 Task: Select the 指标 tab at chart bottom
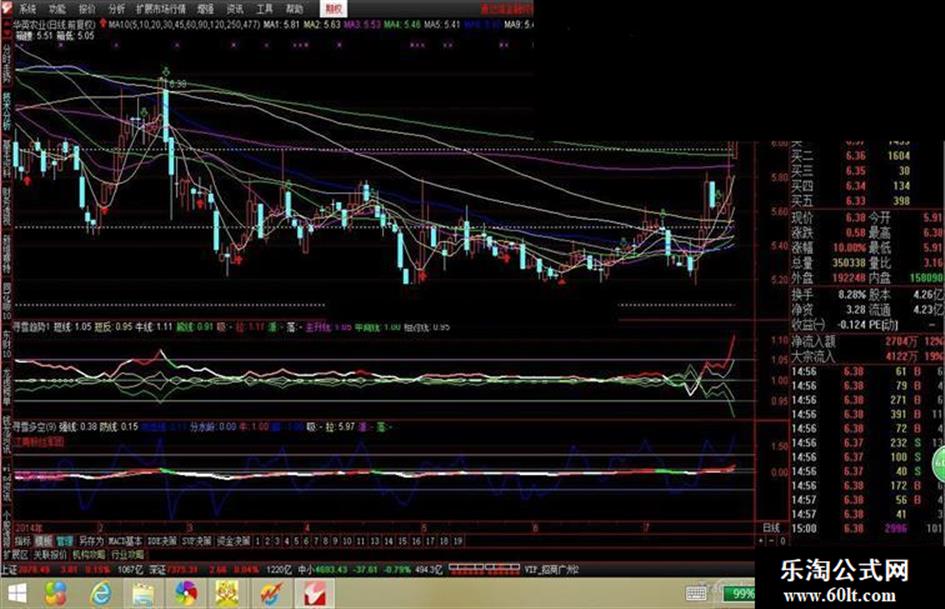tap(23, 541)
